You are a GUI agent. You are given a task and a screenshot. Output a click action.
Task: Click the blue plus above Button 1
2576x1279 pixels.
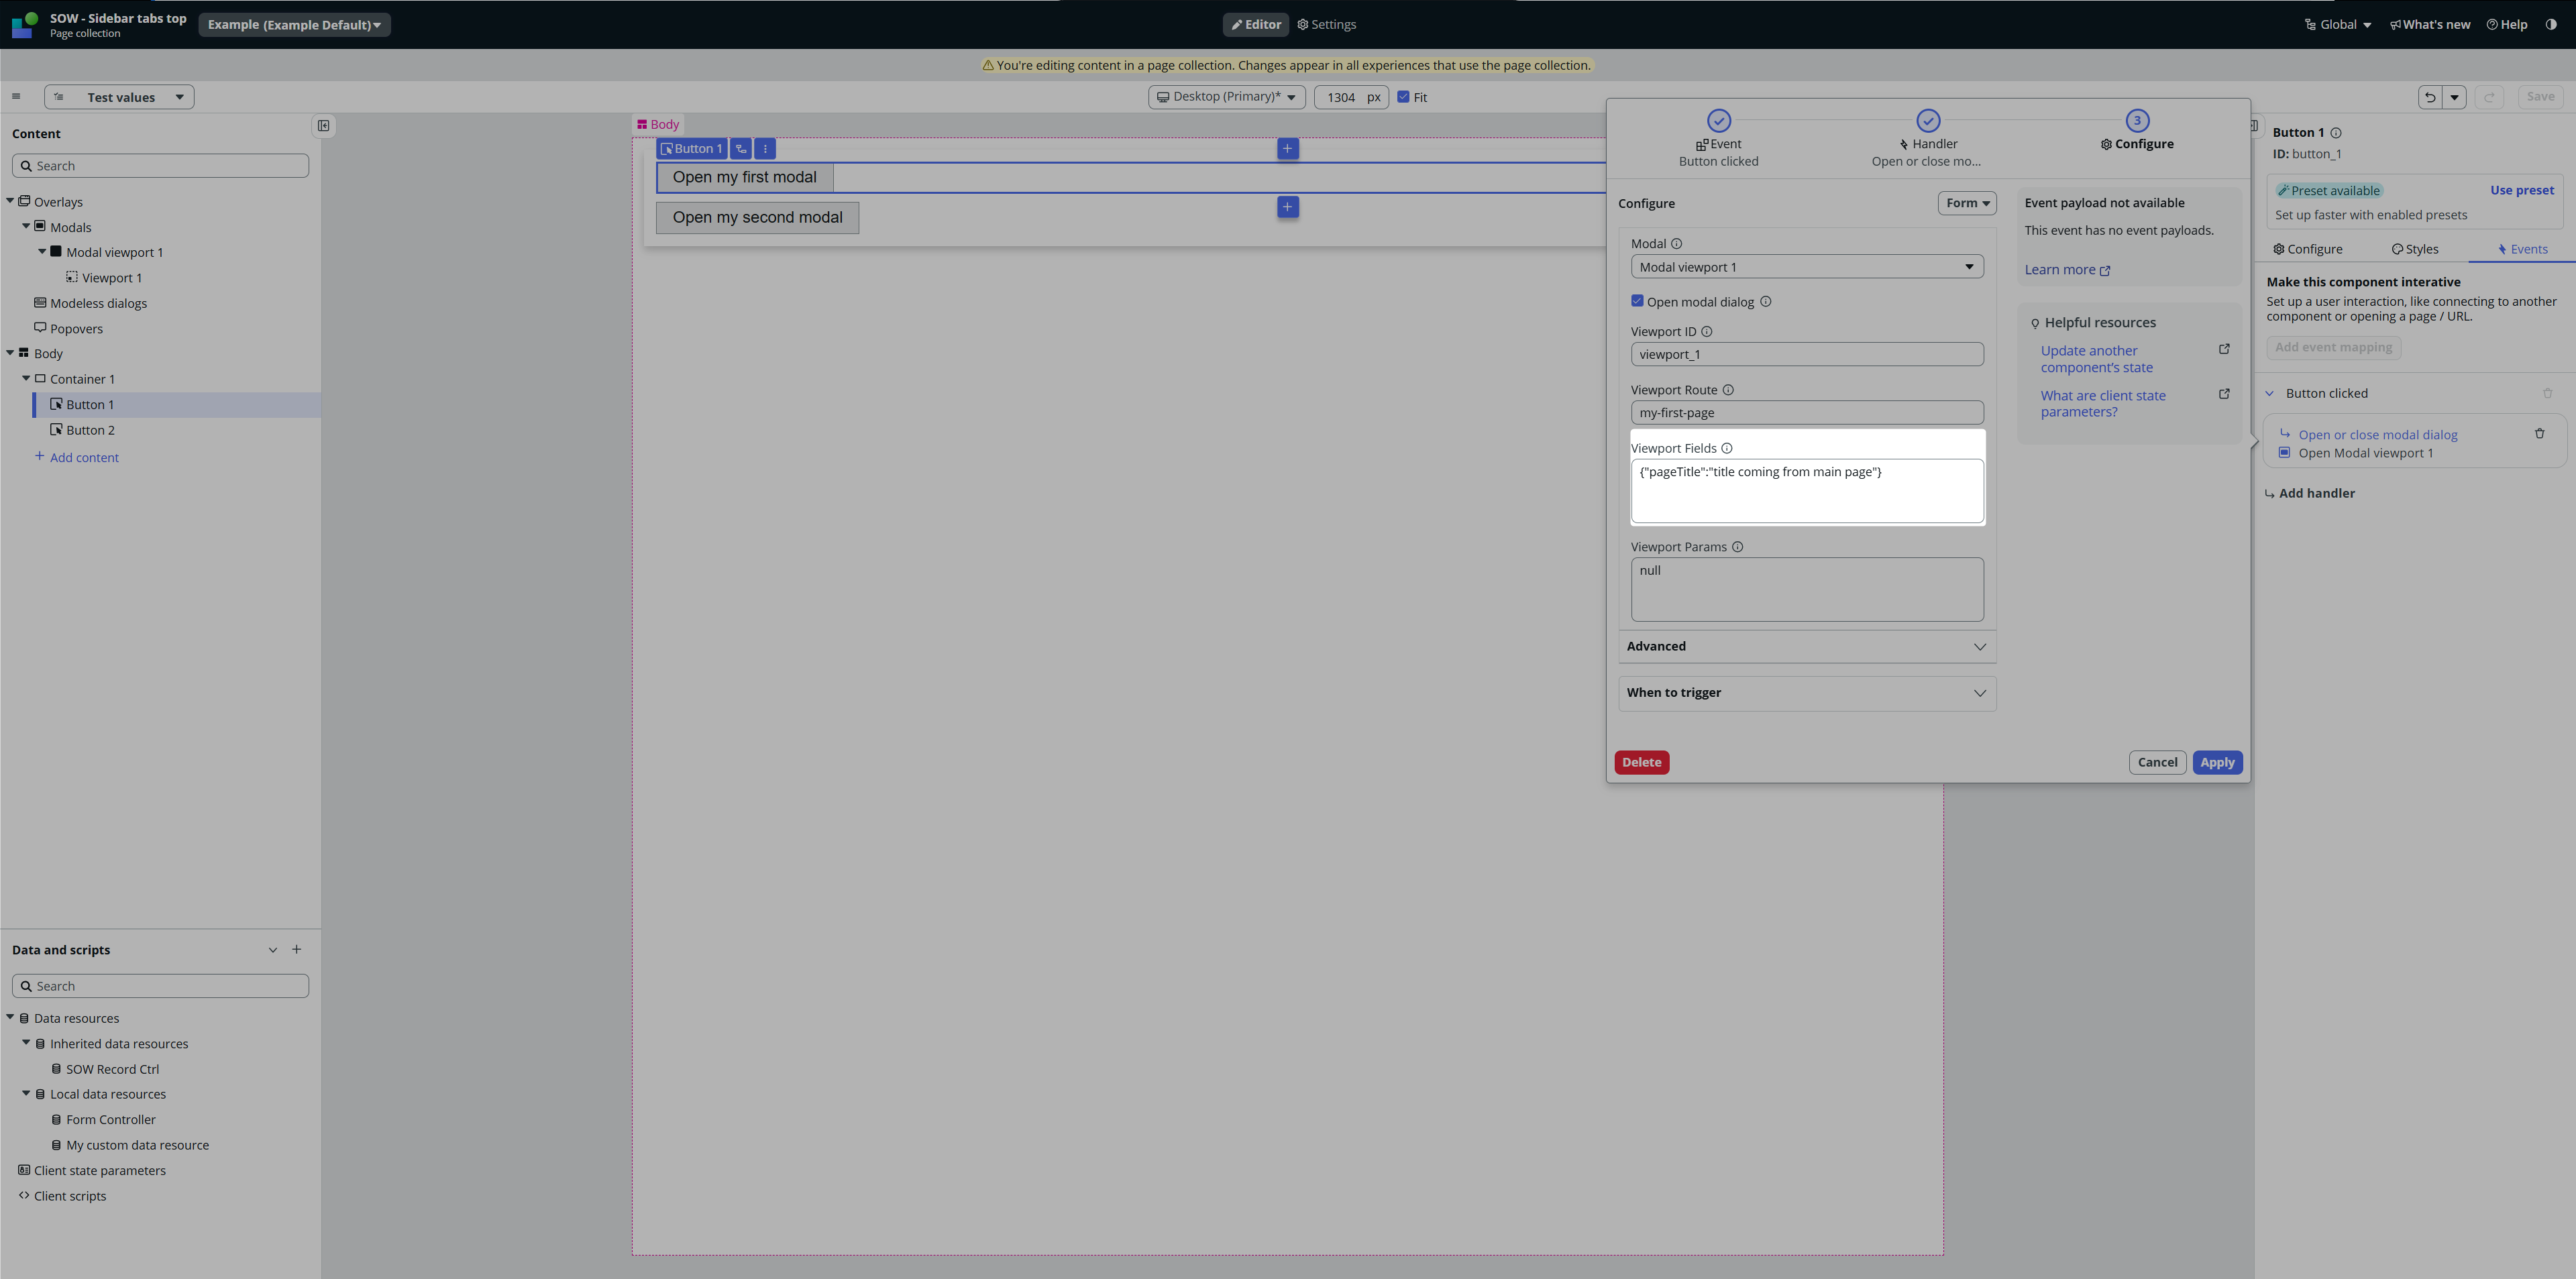1287,149
